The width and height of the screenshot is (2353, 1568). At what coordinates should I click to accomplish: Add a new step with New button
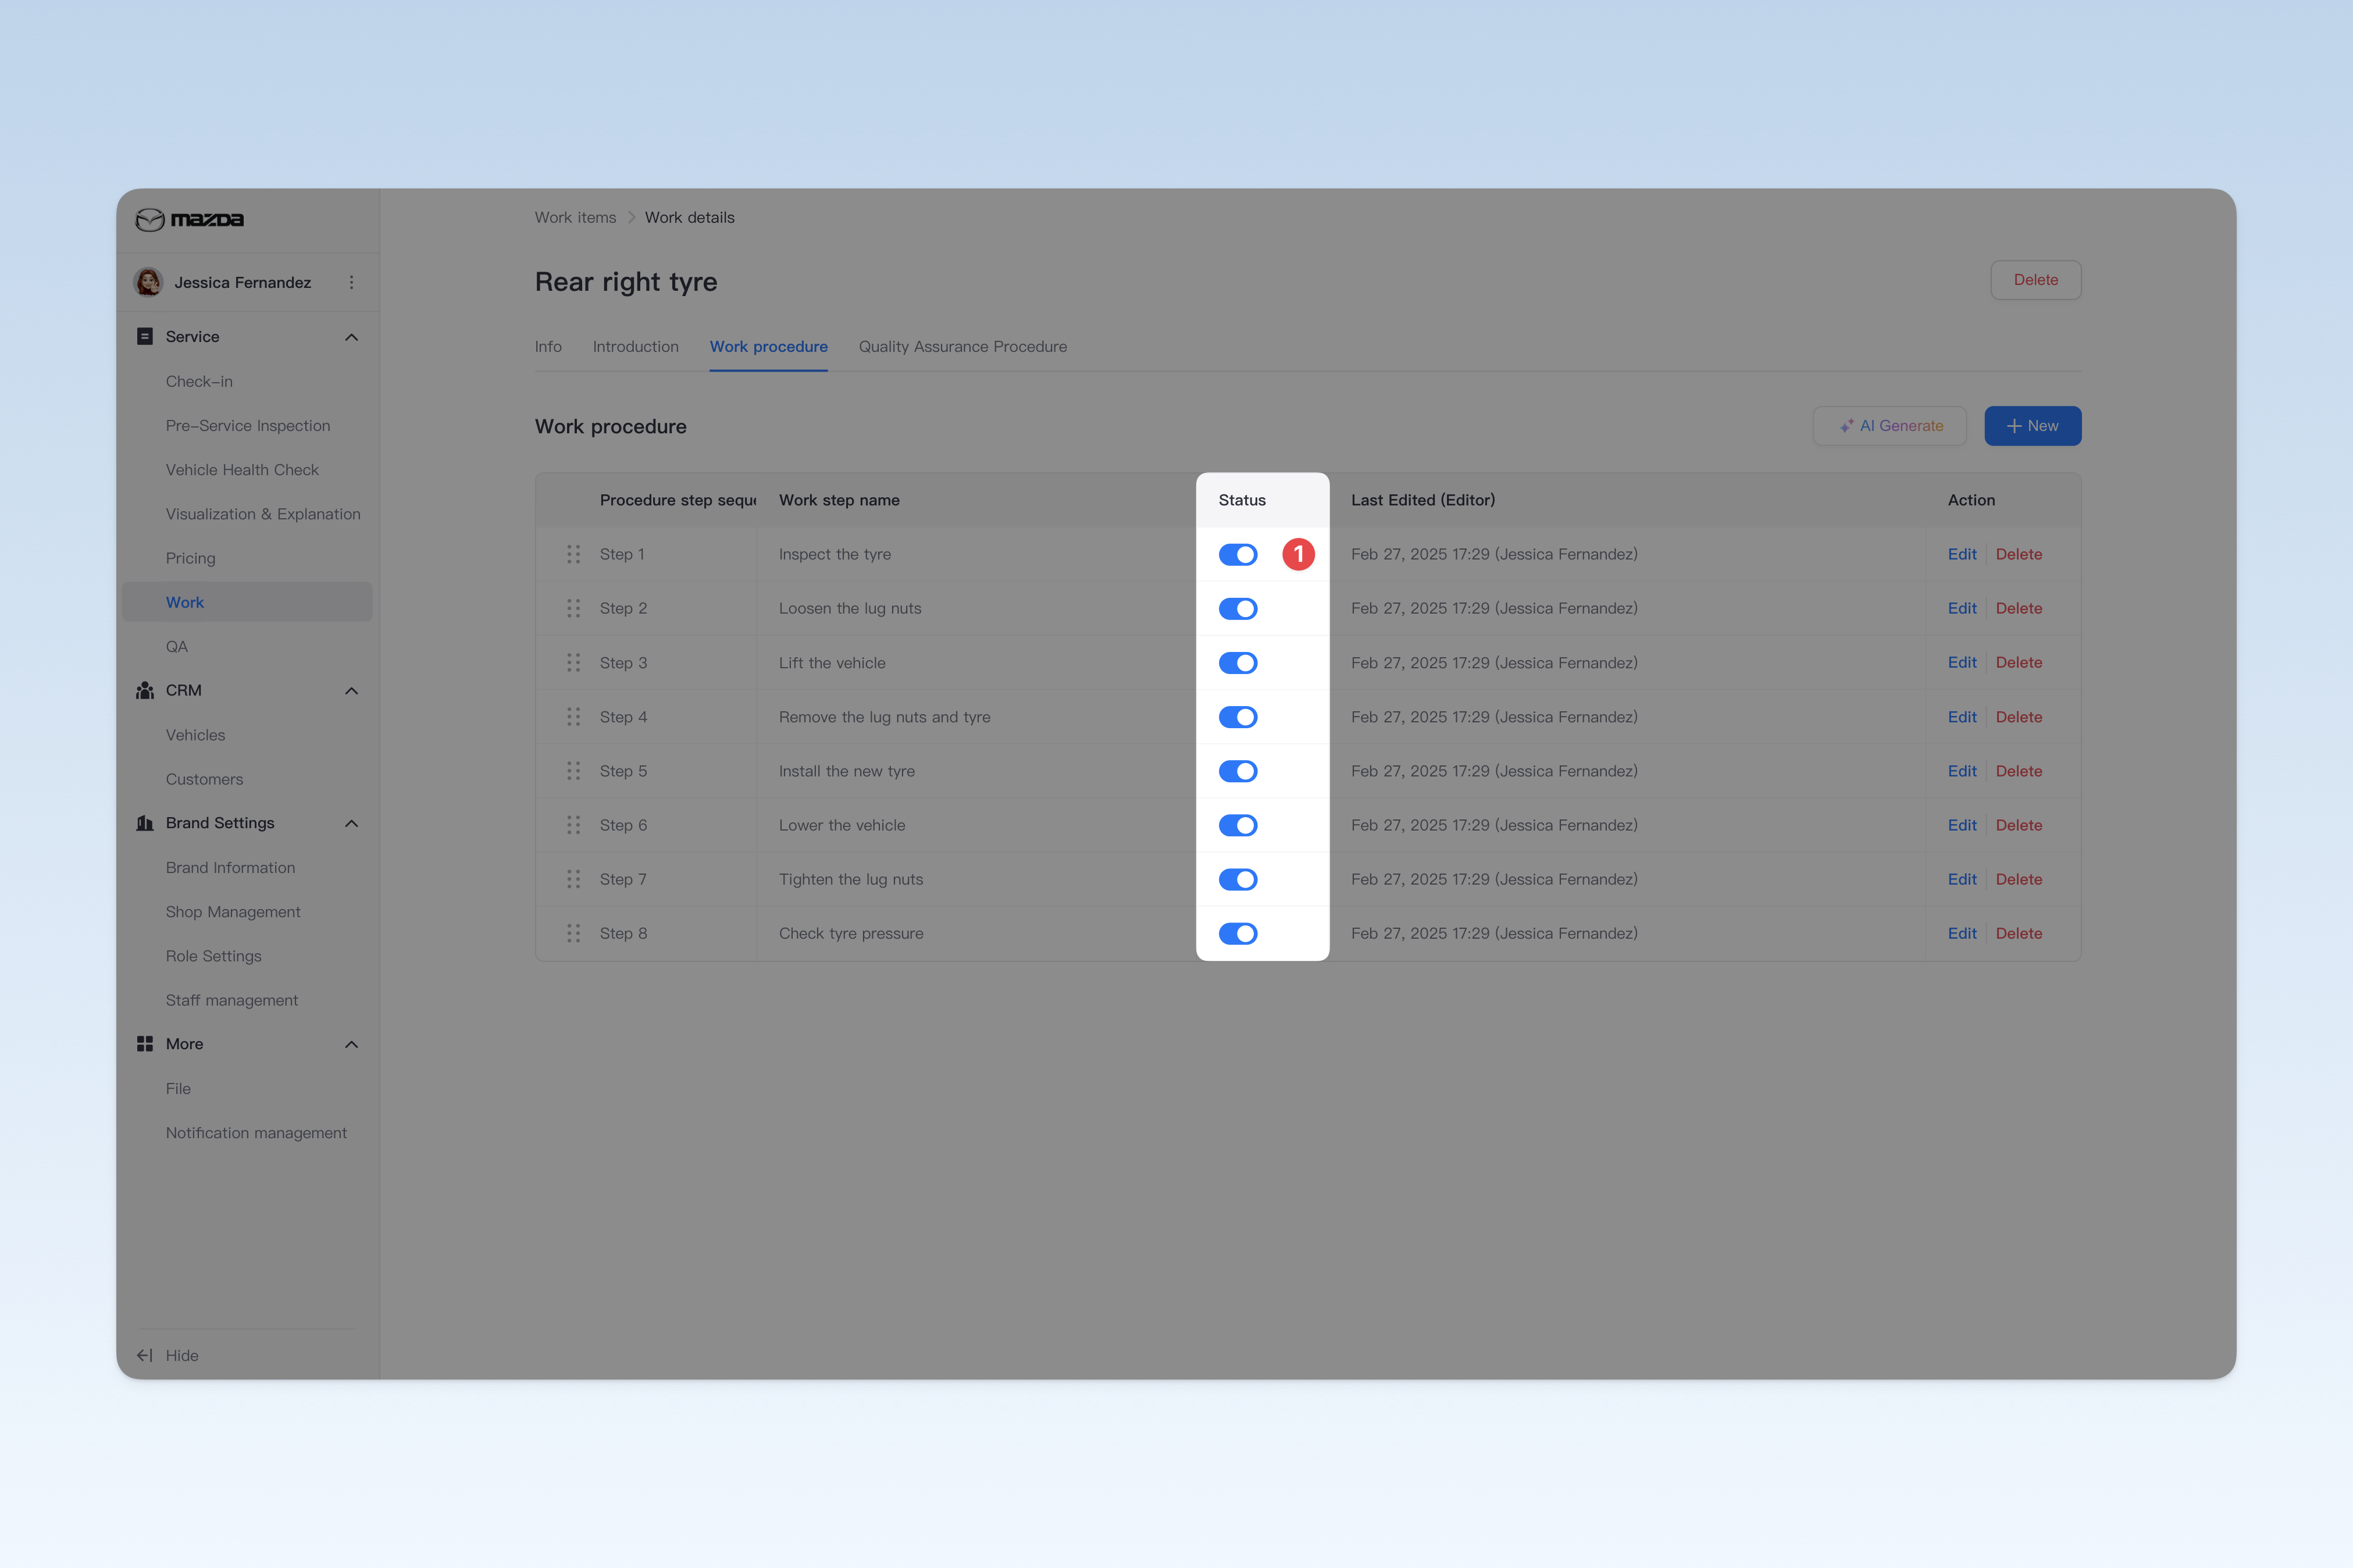click(x=2033, y=426)
